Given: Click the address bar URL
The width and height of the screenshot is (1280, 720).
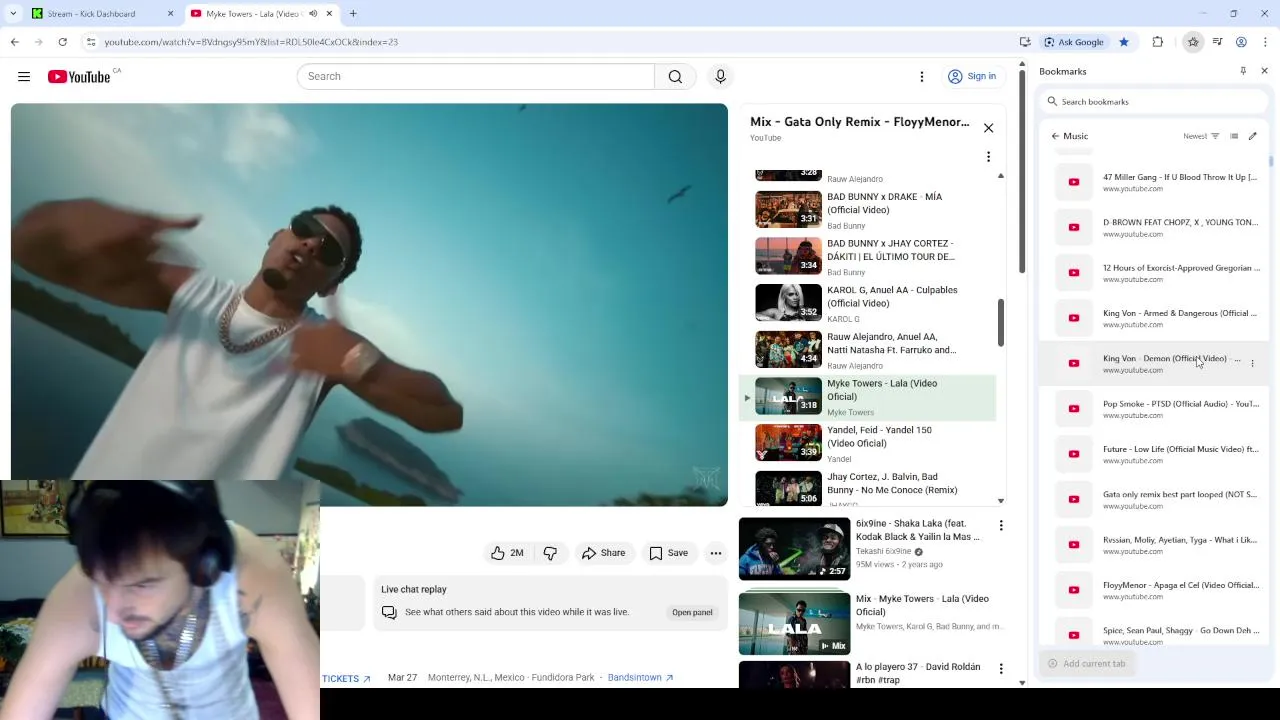Looking at the screenshot, I should point(251,42).
